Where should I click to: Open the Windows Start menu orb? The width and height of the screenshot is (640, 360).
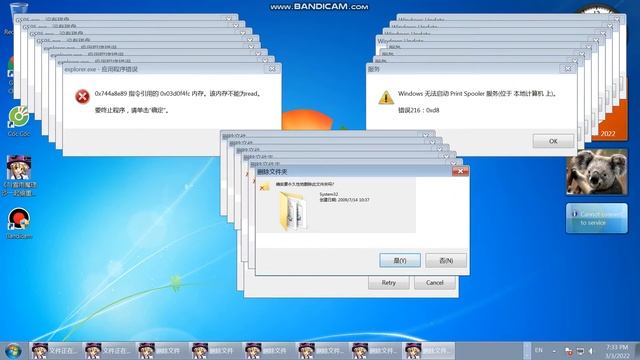coord(13,351)
